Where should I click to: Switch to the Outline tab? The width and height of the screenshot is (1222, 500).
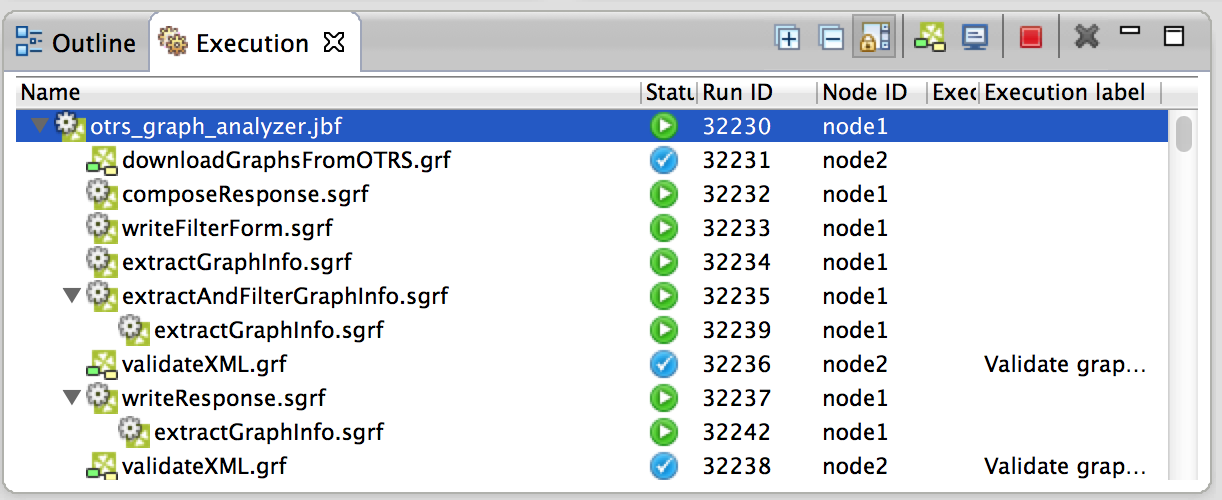coord(76,43)
